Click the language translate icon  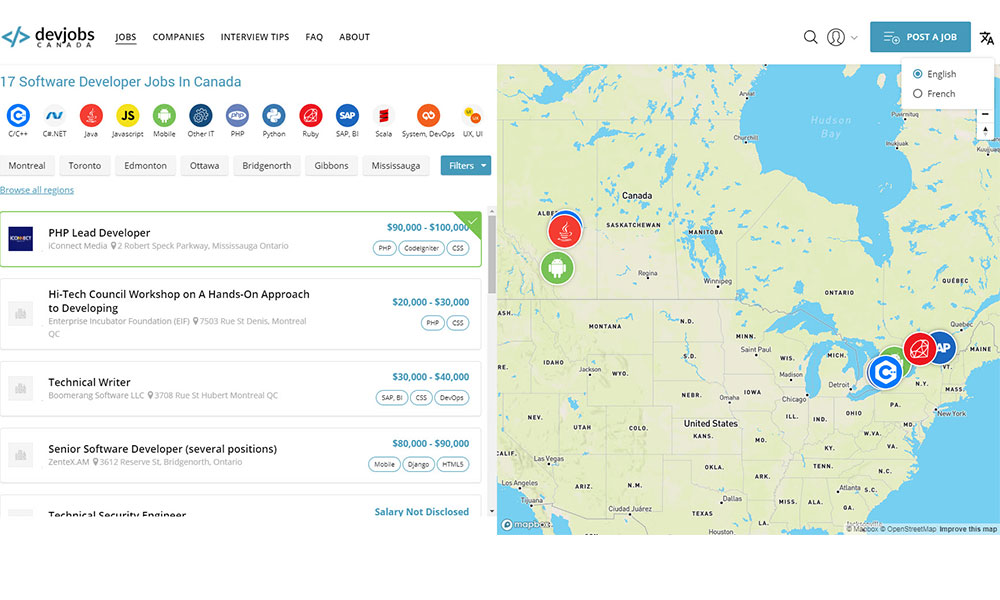(986, 38)
